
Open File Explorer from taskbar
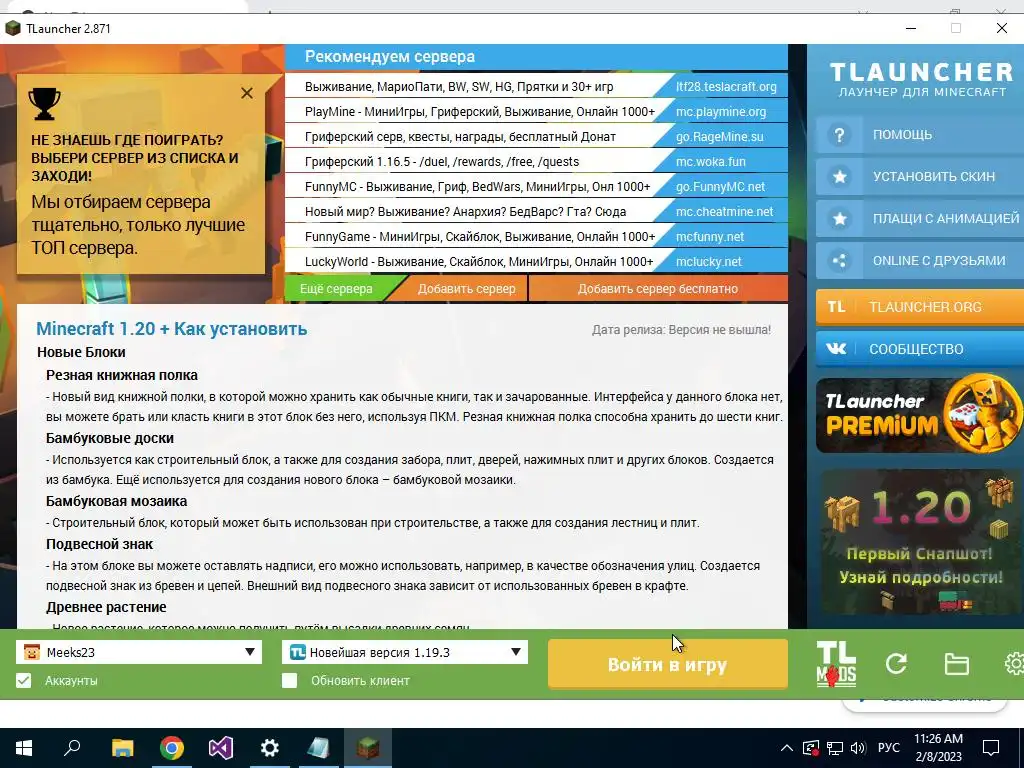[x=122, y=747]
